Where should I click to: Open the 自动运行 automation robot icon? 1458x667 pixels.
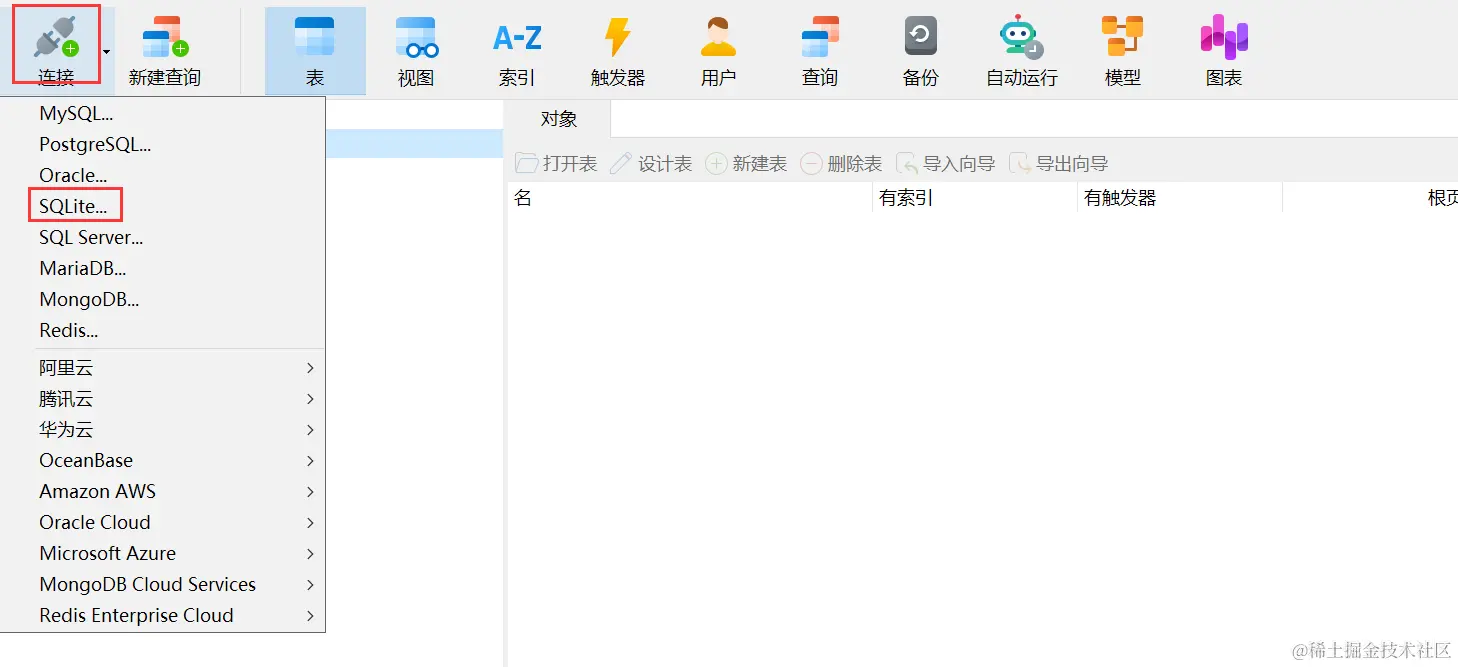1021,38
